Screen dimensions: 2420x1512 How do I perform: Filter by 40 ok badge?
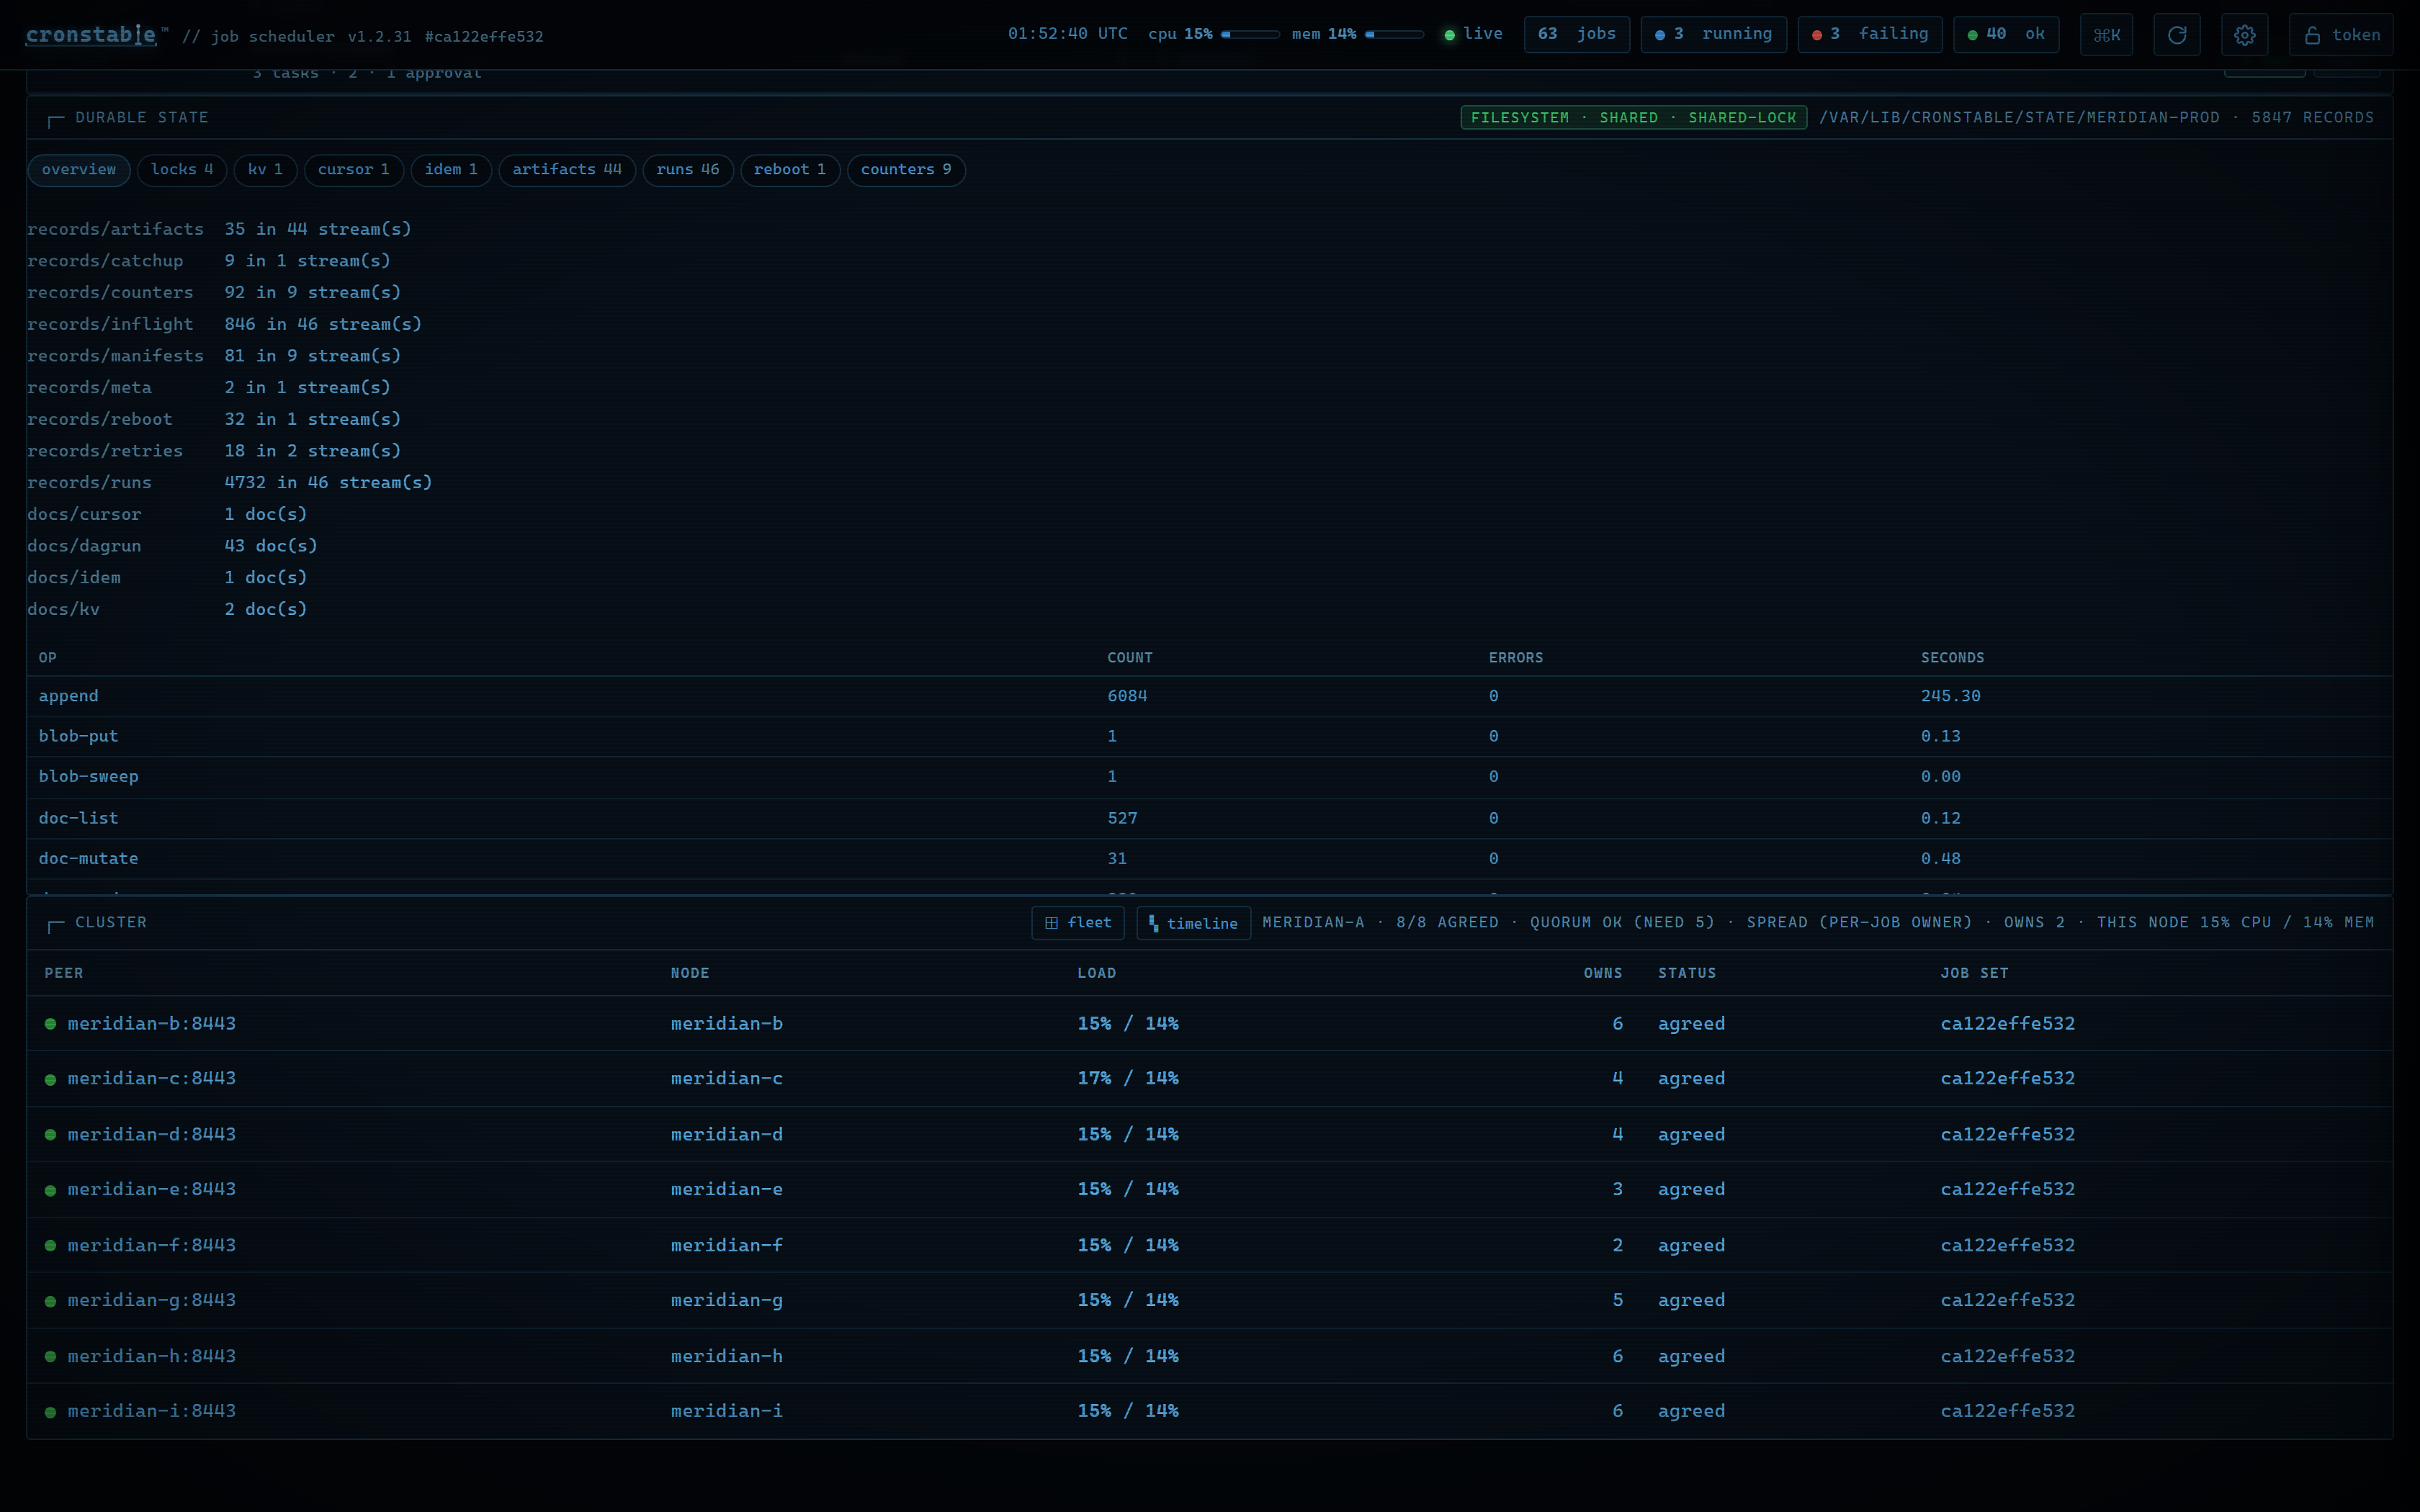(x=2006, y=34)
